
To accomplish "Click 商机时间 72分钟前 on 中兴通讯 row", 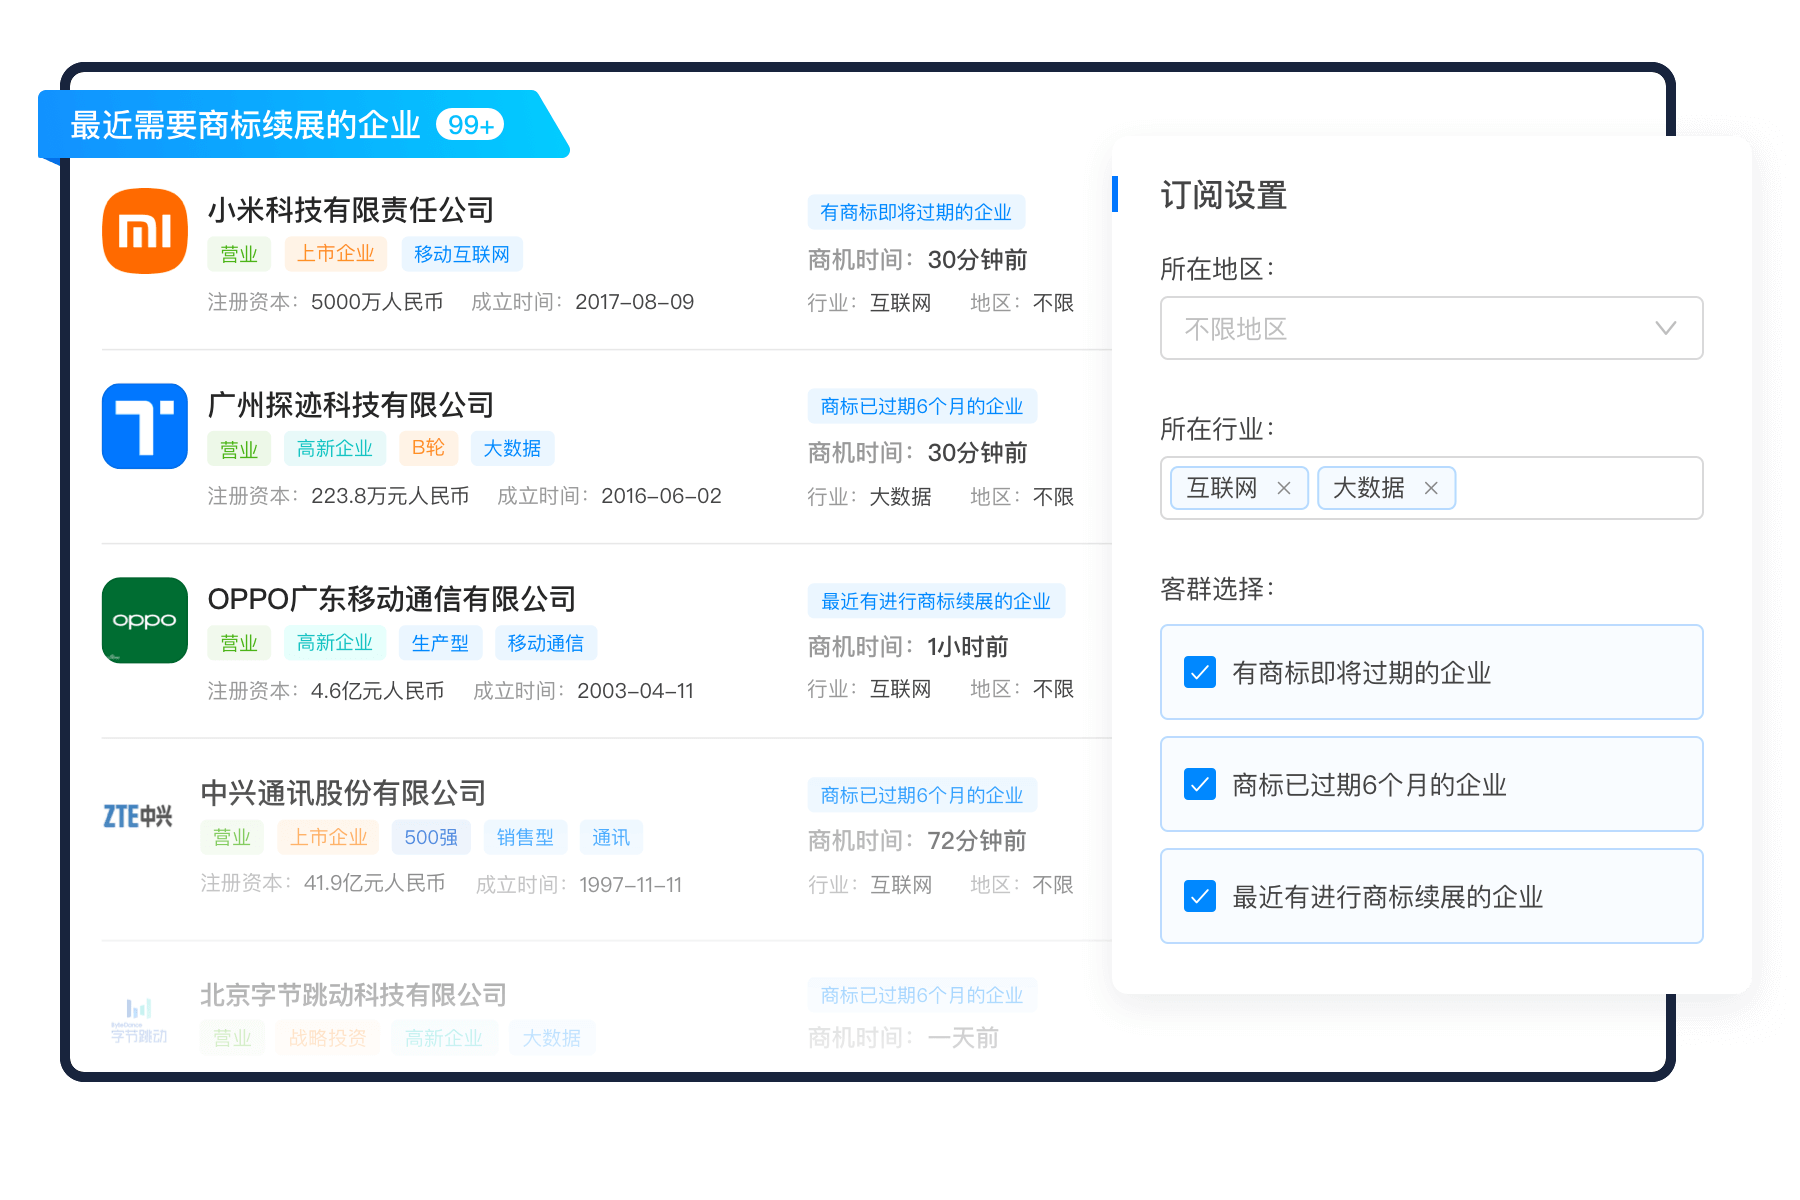I will 977,841.
